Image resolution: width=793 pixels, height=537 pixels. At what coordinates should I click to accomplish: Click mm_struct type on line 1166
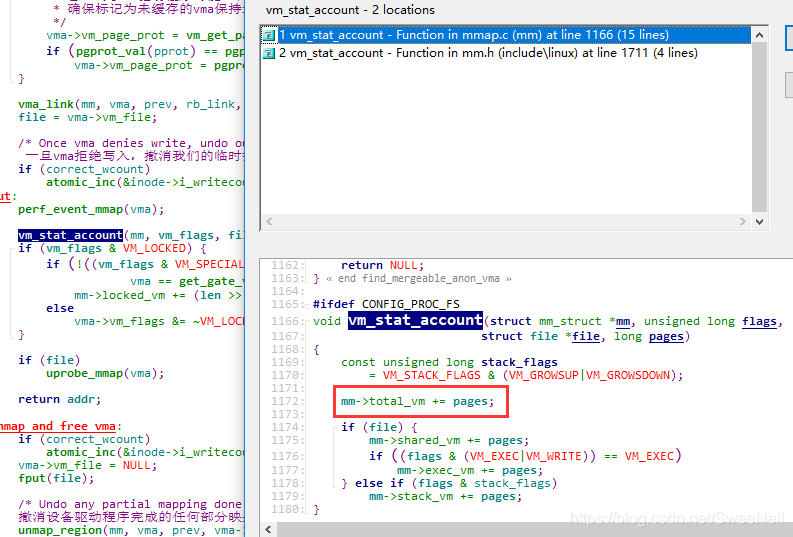[570, 321]
